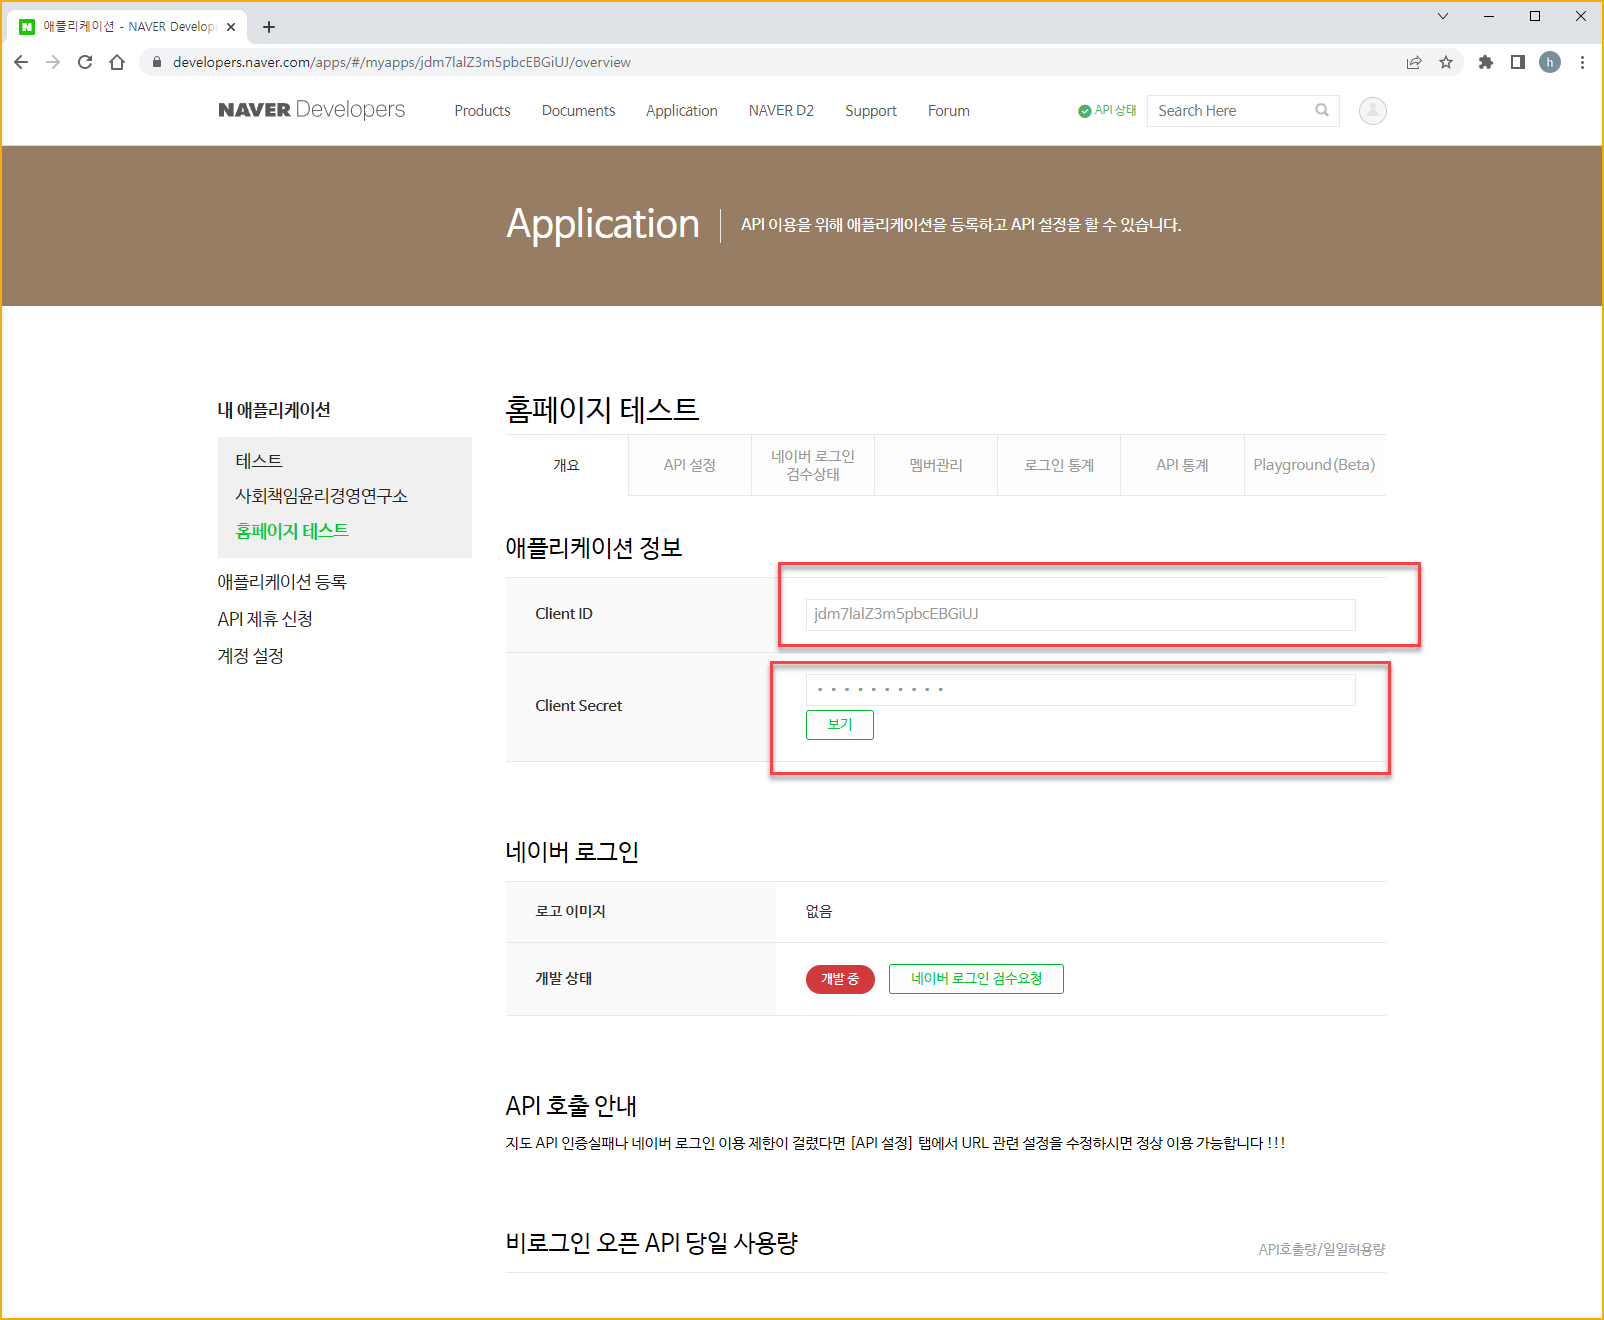Image resolution: width=1604 pixels, height=1320 pixels.
Task: Click the 내 애플리케이션 heading
Action: coord(274,410)
